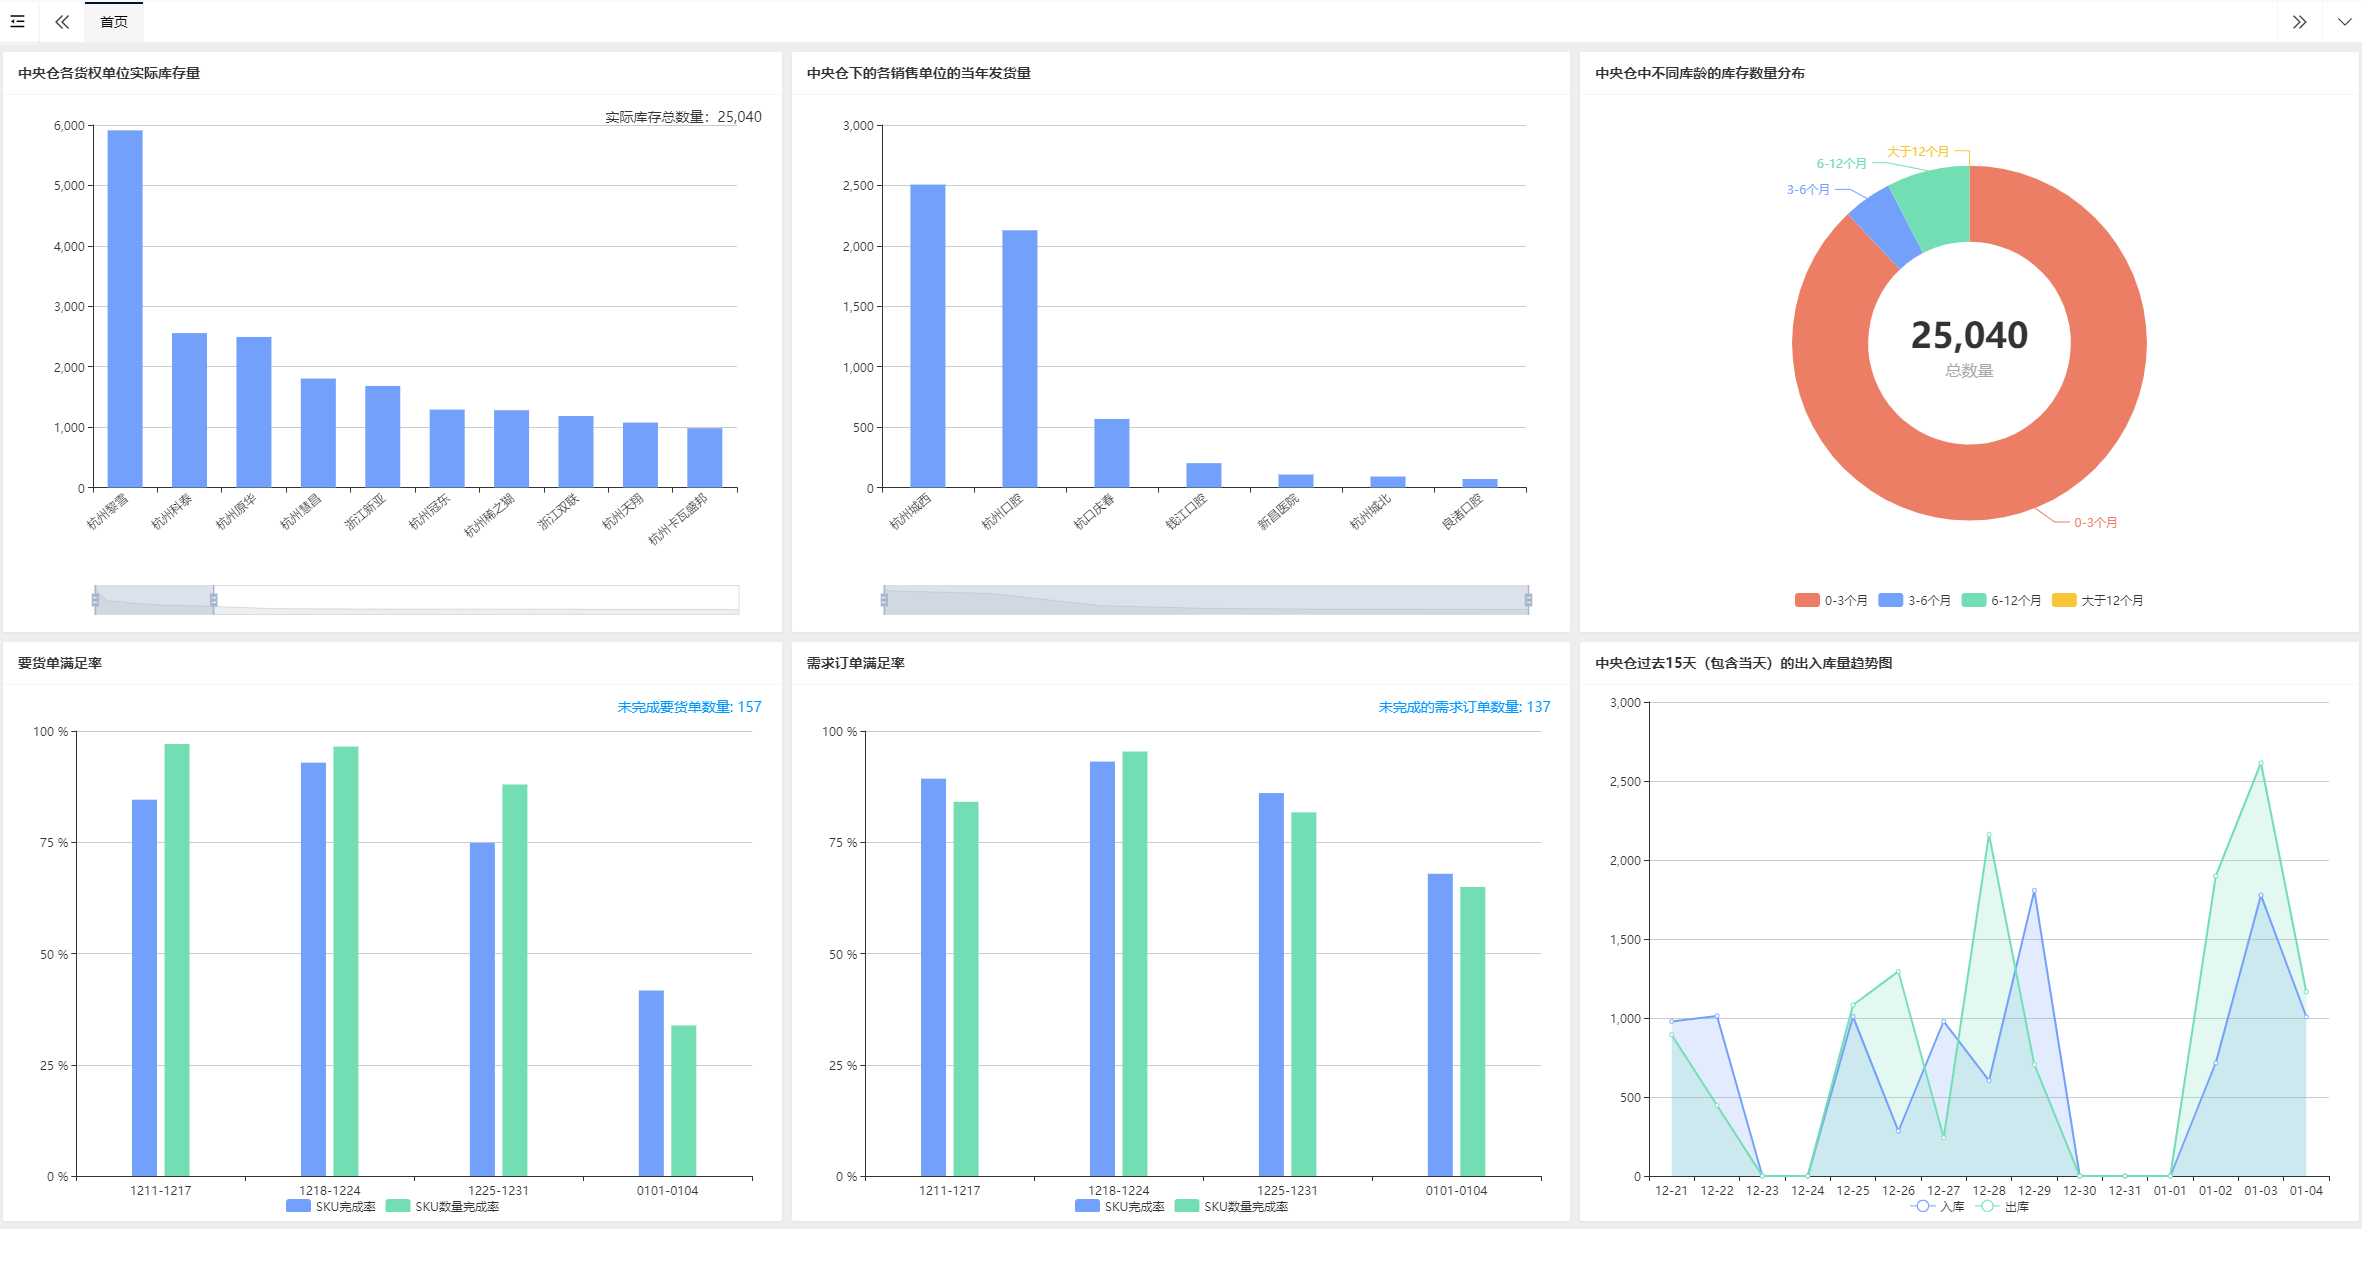This screenshot has height=1265, width=2362.
Task: Toggle the 大于12个月 legend item
Action: [2097, 600]
